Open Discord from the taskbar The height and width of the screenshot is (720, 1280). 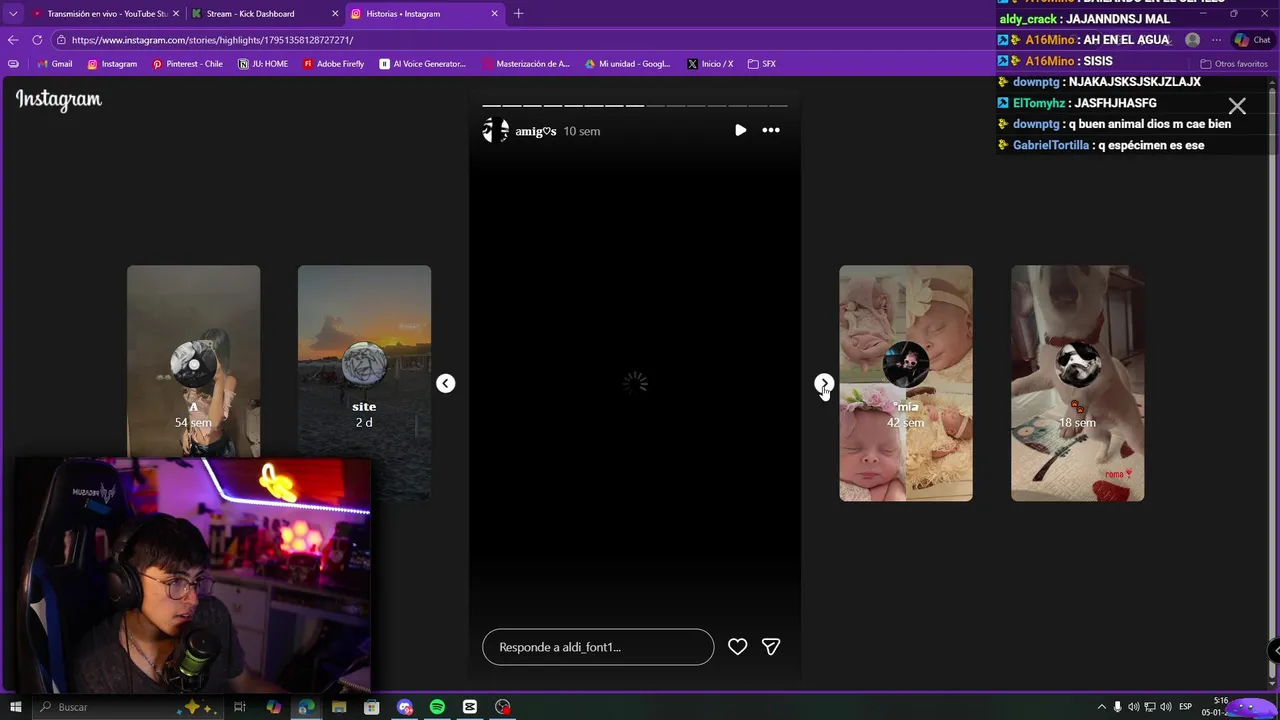(x=405, y=707)
